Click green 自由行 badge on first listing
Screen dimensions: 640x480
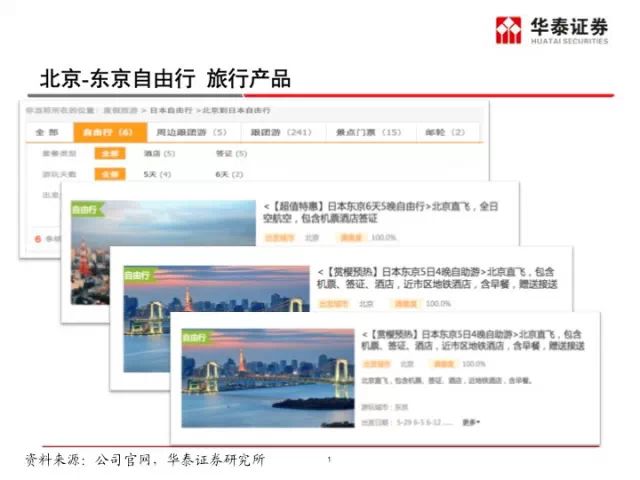tap(86, 211)
